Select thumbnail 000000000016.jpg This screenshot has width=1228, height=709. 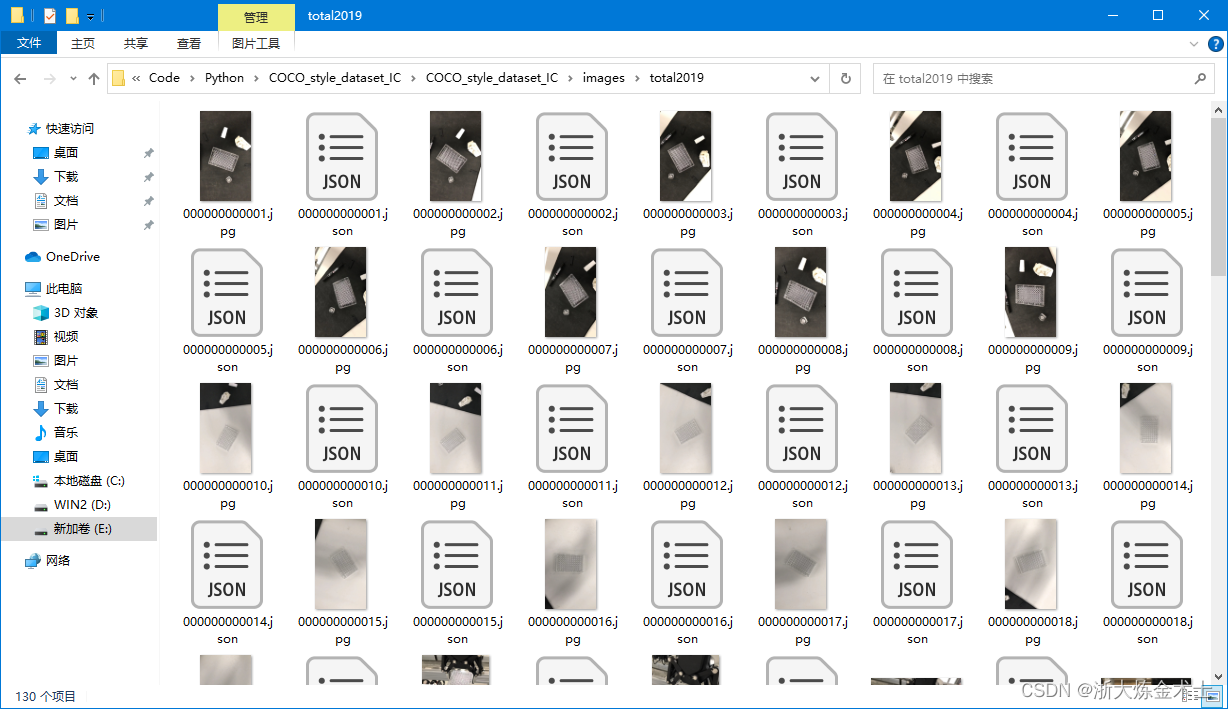(571, 564)
